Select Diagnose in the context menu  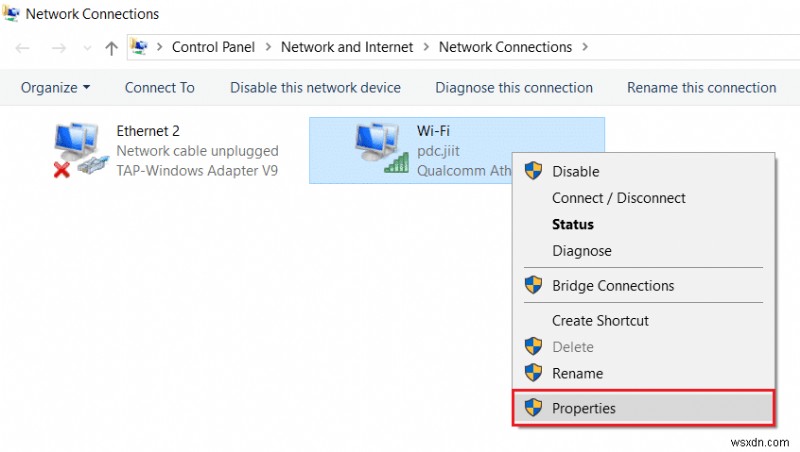coord(581,251)
